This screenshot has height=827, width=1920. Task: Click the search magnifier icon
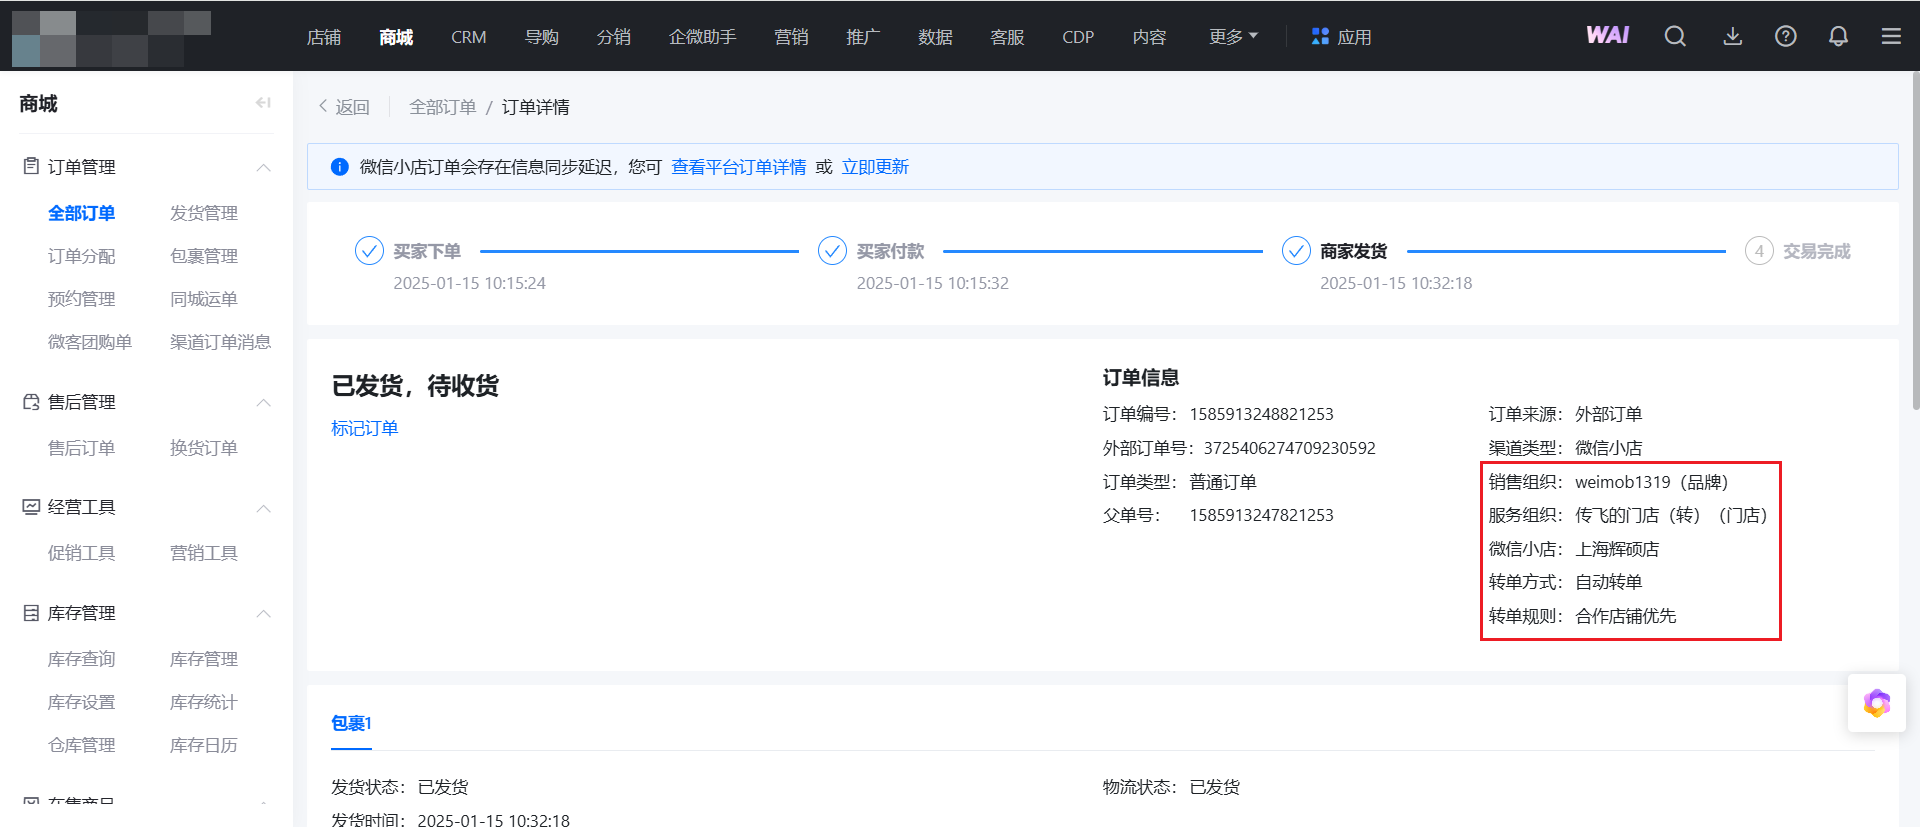coord(1675,37)
